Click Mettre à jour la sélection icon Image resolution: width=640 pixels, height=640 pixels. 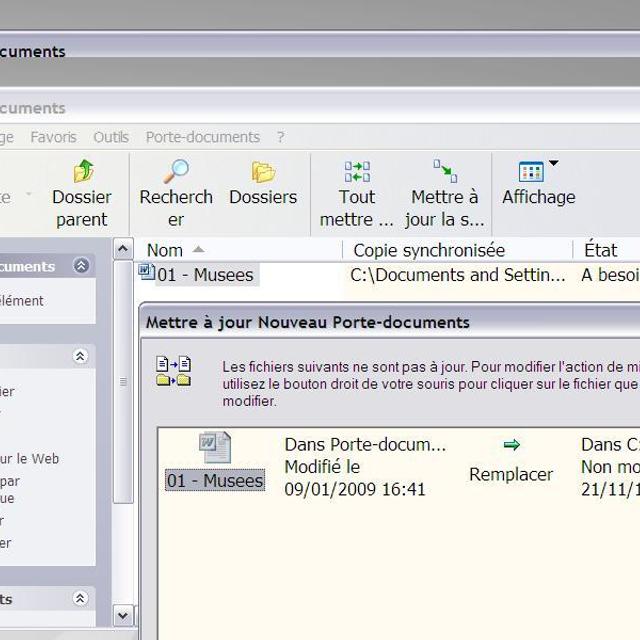(x=445, y=172)
